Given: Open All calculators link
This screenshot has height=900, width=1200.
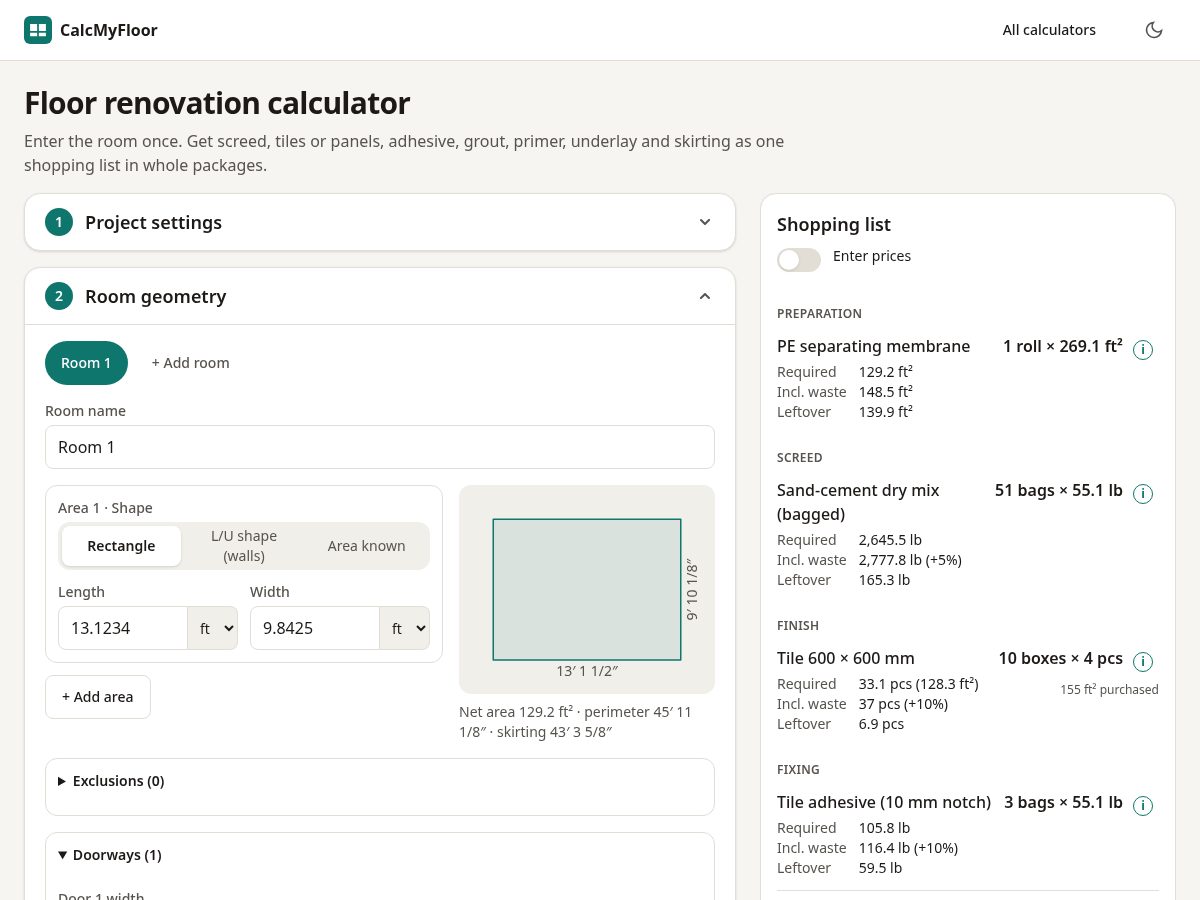Looking at the screenshot, I should [x=1049, y=30].
